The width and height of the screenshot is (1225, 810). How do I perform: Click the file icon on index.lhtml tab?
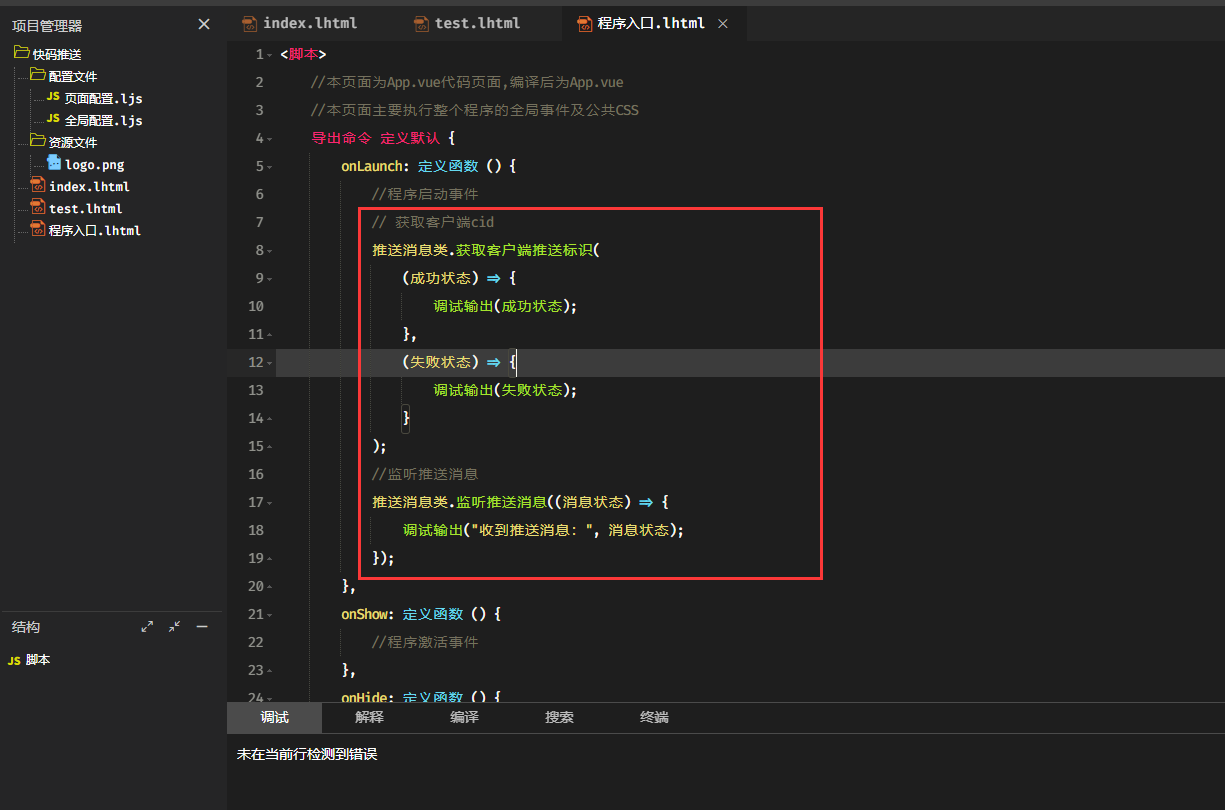click(250, 22)
